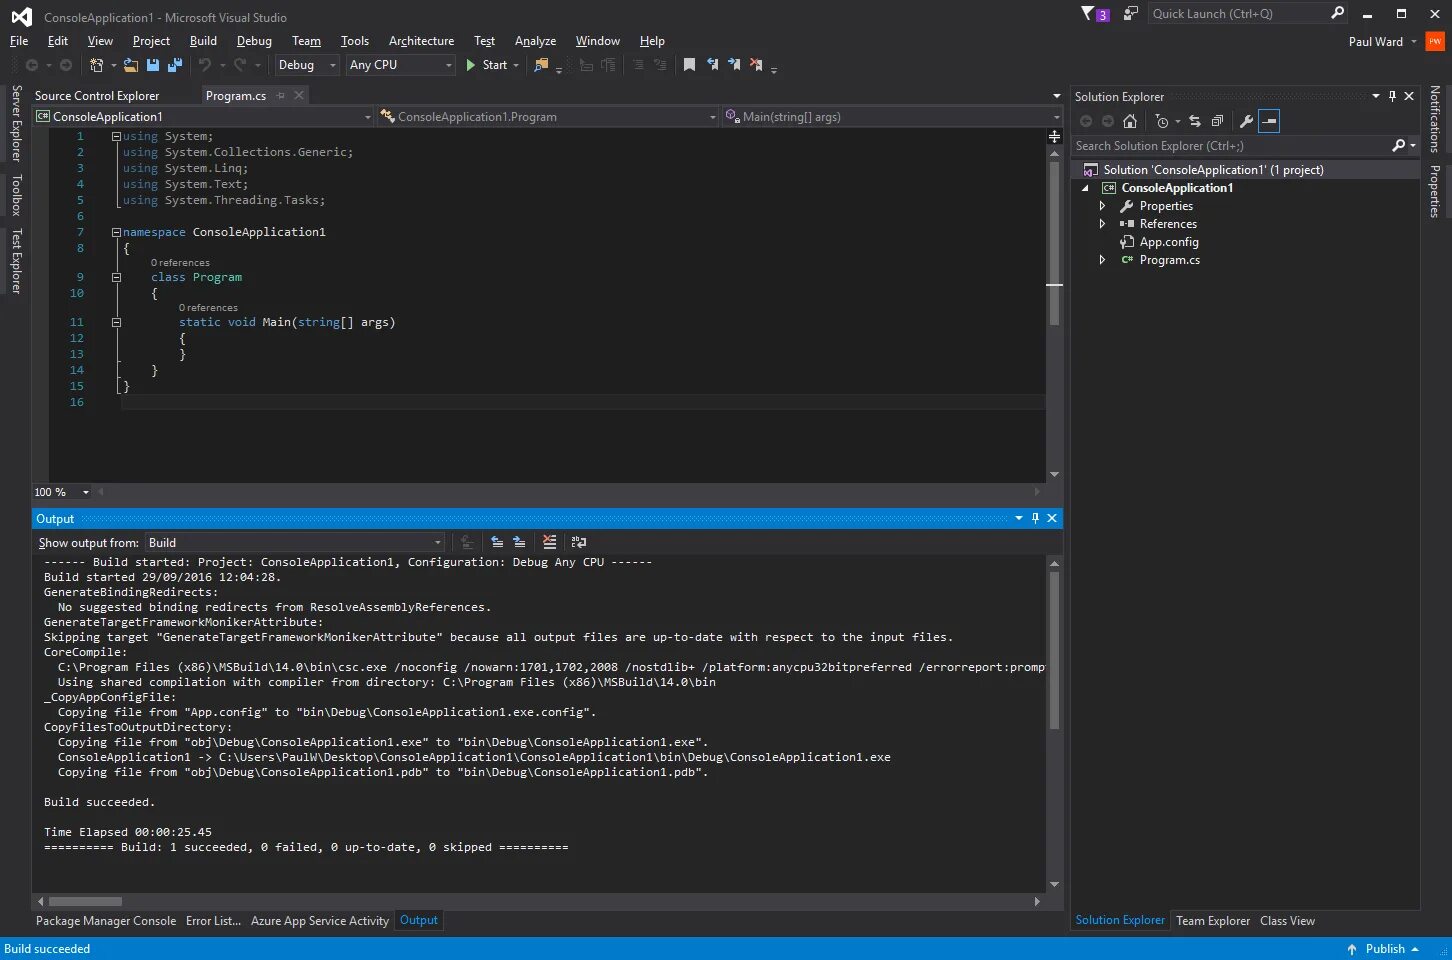Clear all bookmarks with the red X bookmark icon
The width and height of the screenshot is (1452, 960).
(x=756, y=65)
